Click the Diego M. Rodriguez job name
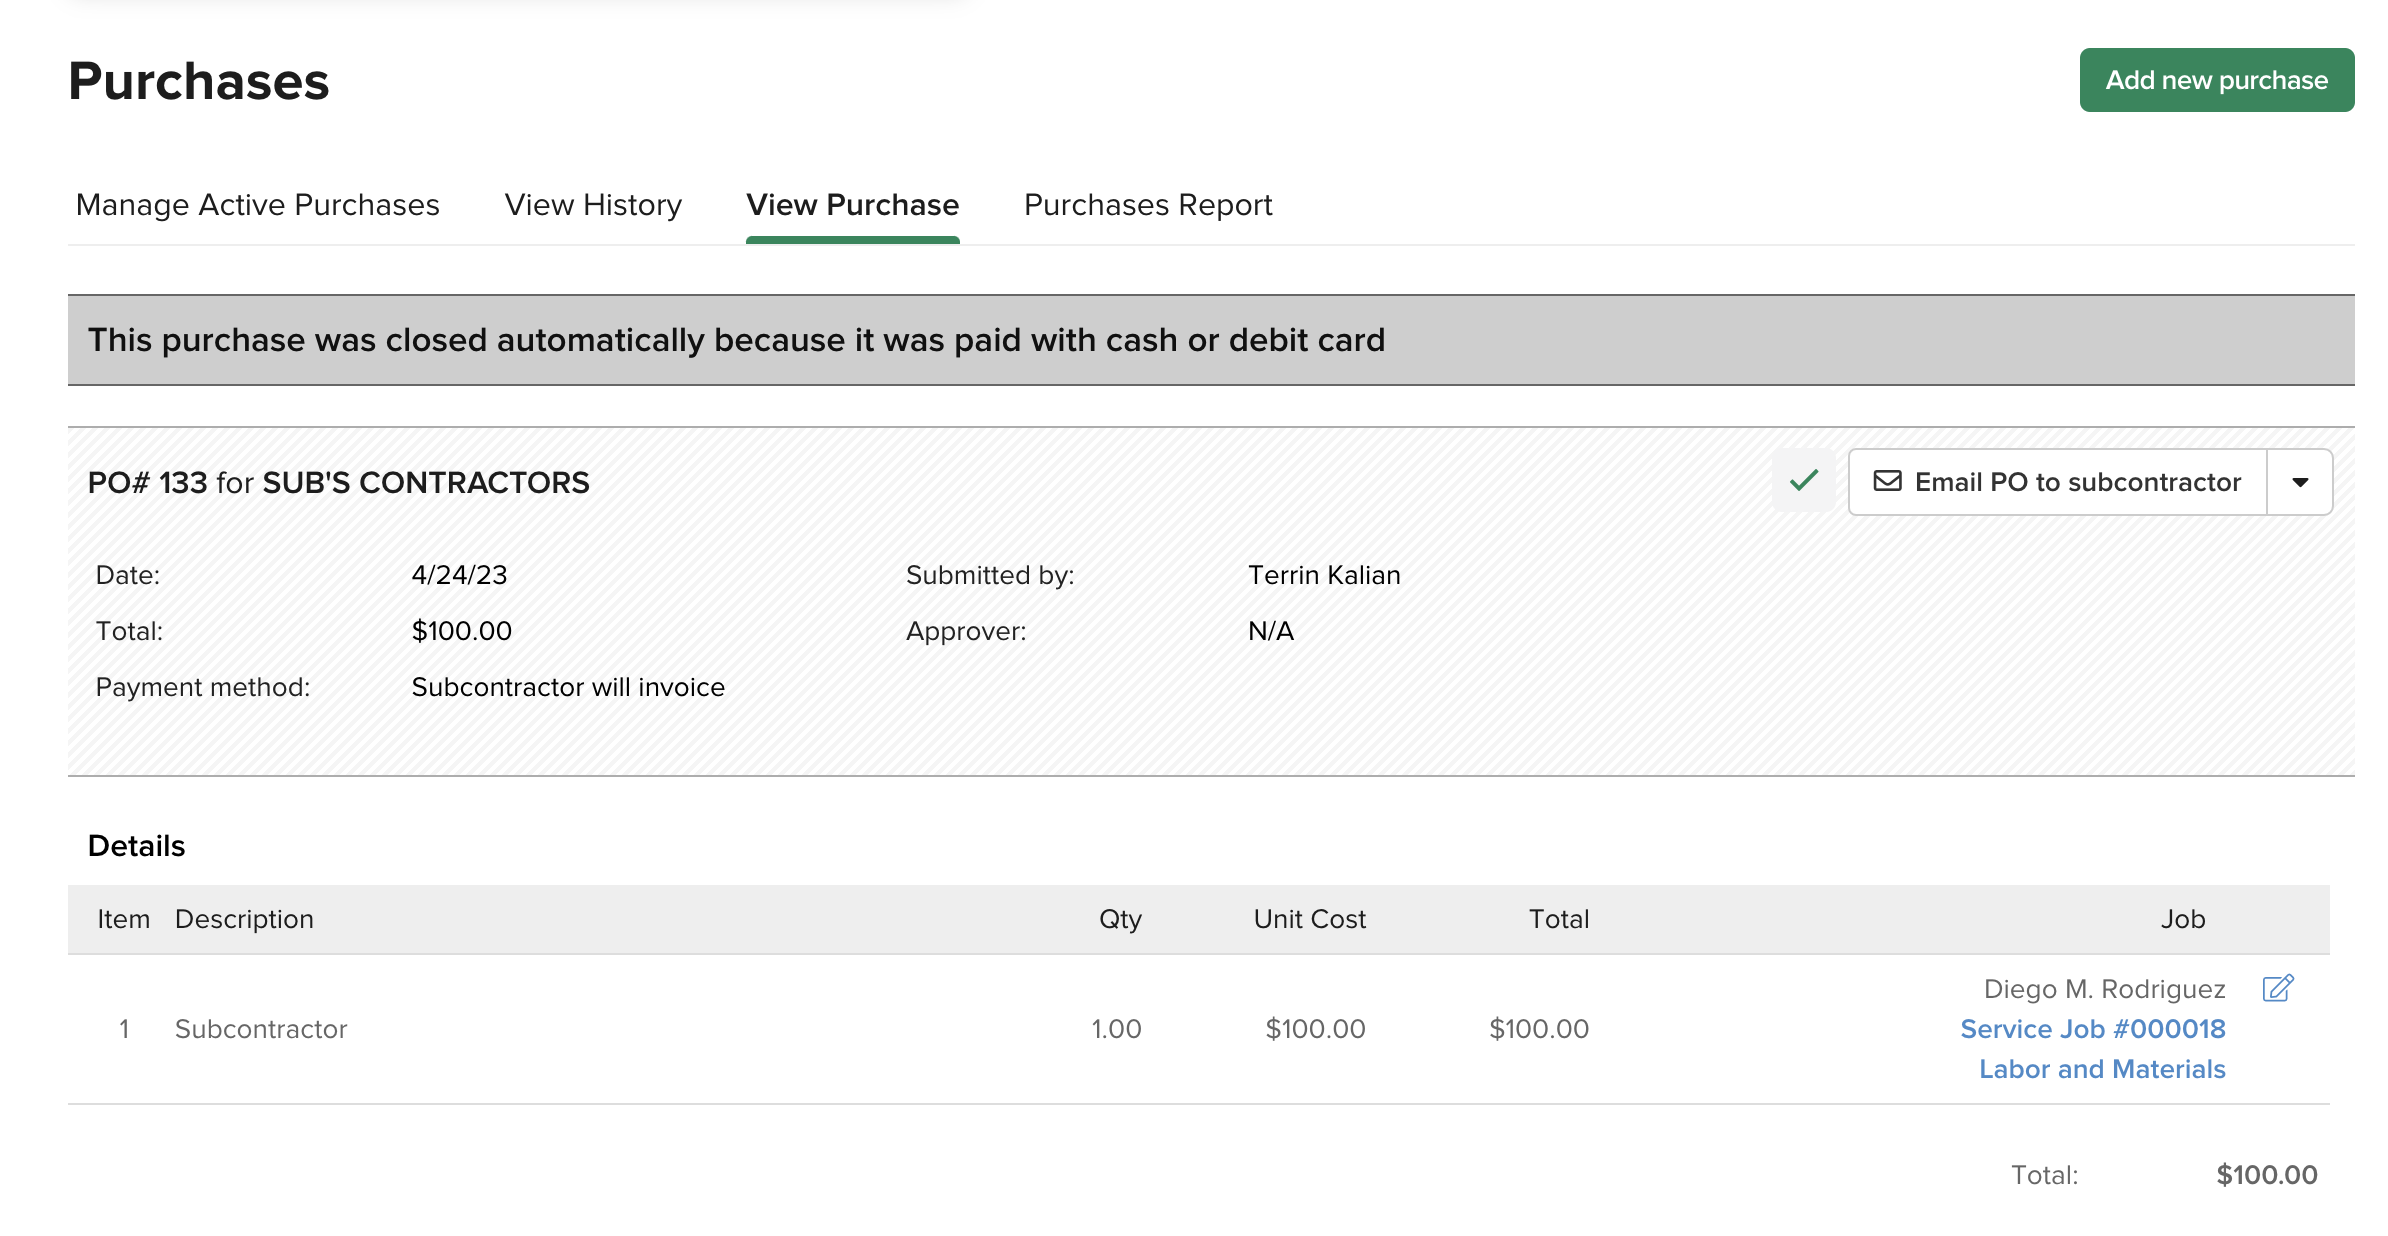This screenshot has width=2388, height=1236. (x=2104, y=989)
